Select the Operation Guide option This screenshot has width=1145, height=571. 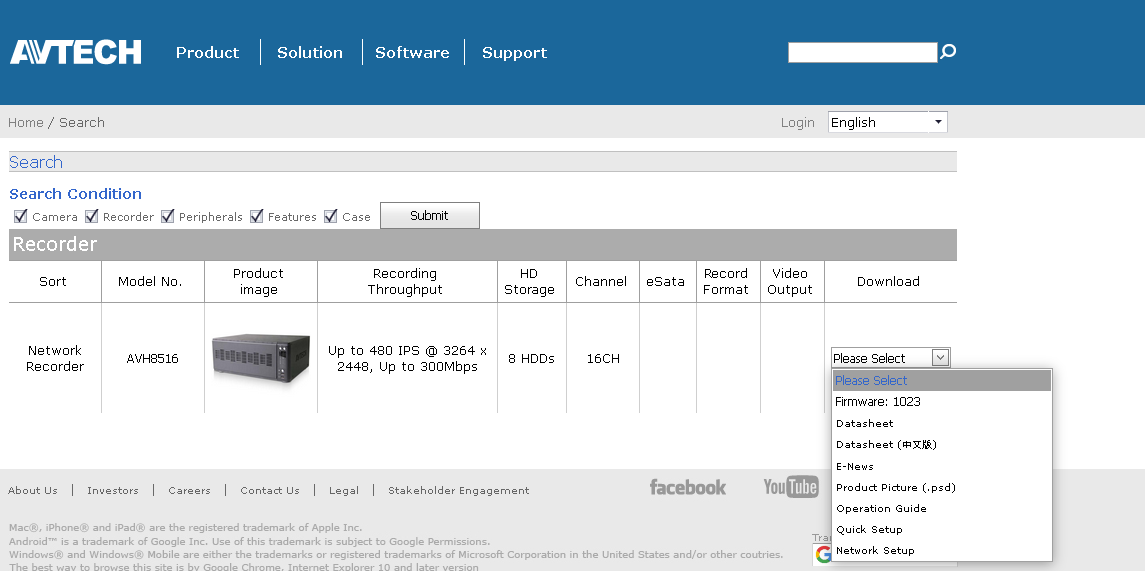[942, 508]
